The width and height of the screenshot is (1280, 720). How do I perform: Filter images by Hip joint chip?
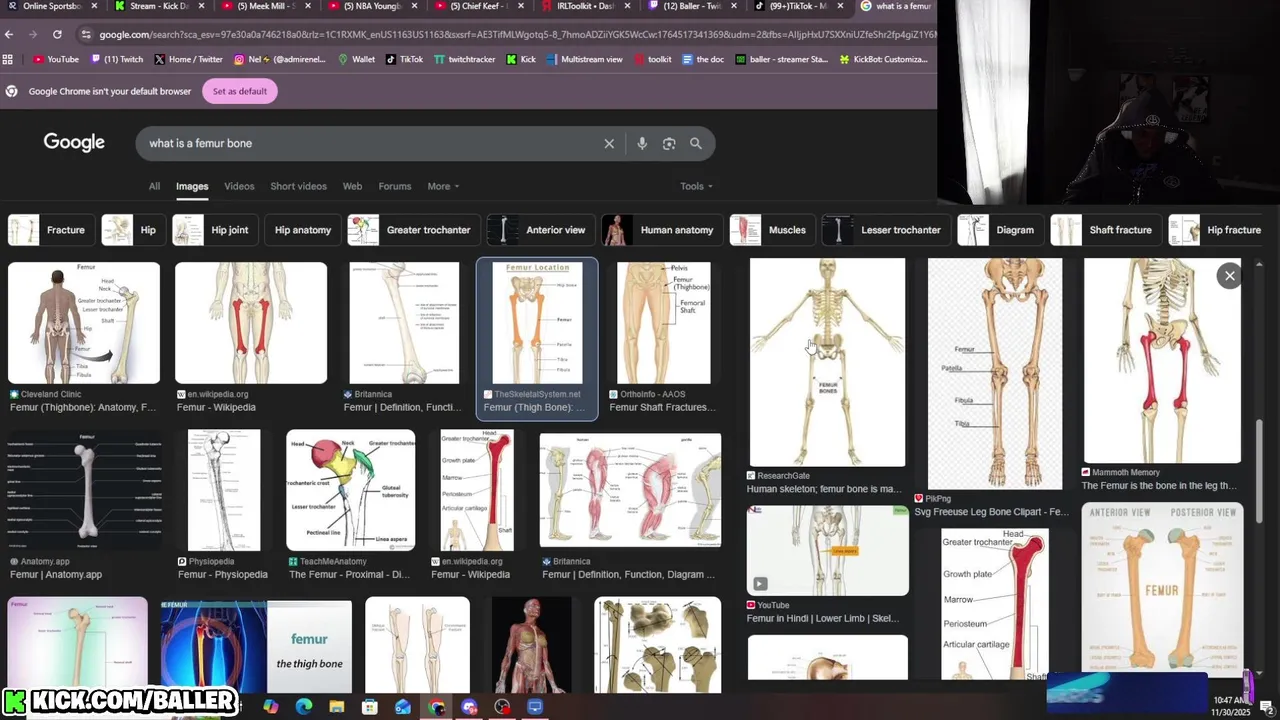click(214, 230)
